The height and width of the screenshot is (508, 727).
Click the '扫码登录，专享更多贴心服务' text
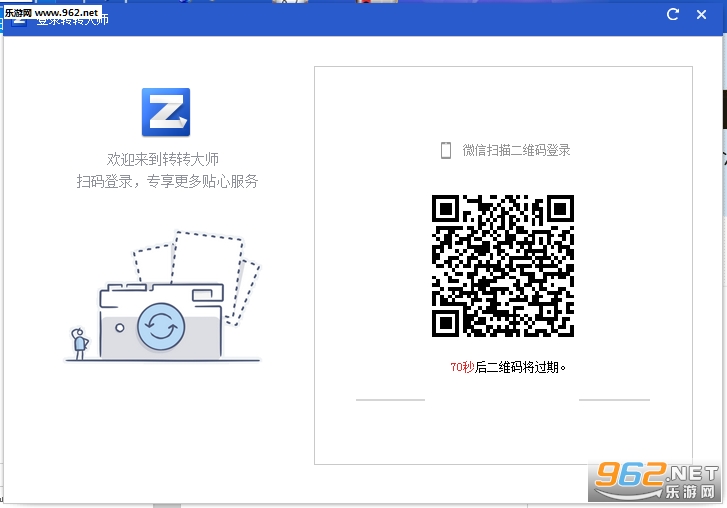[167, 181]
